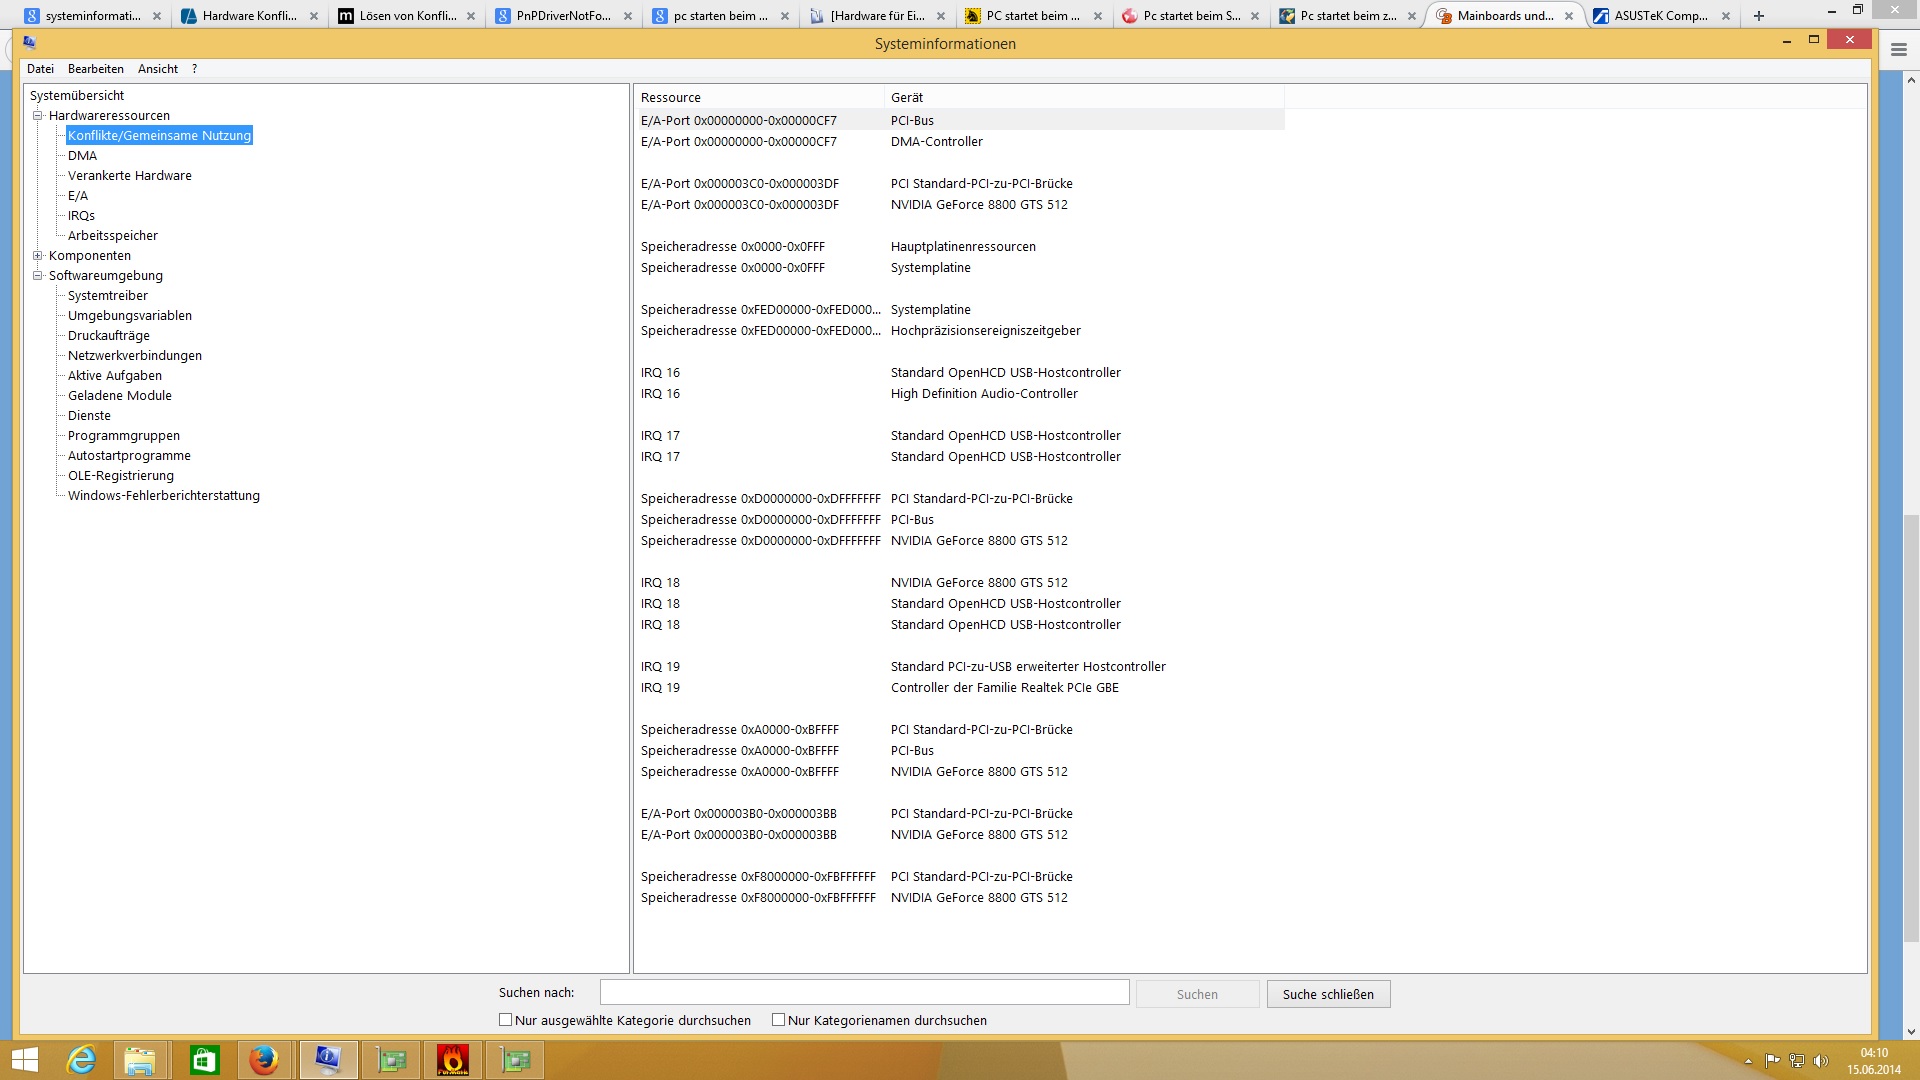Switch to Firefox in the taskbar
This screenshot has height=1080, width=1920.
pos(264,1060)
